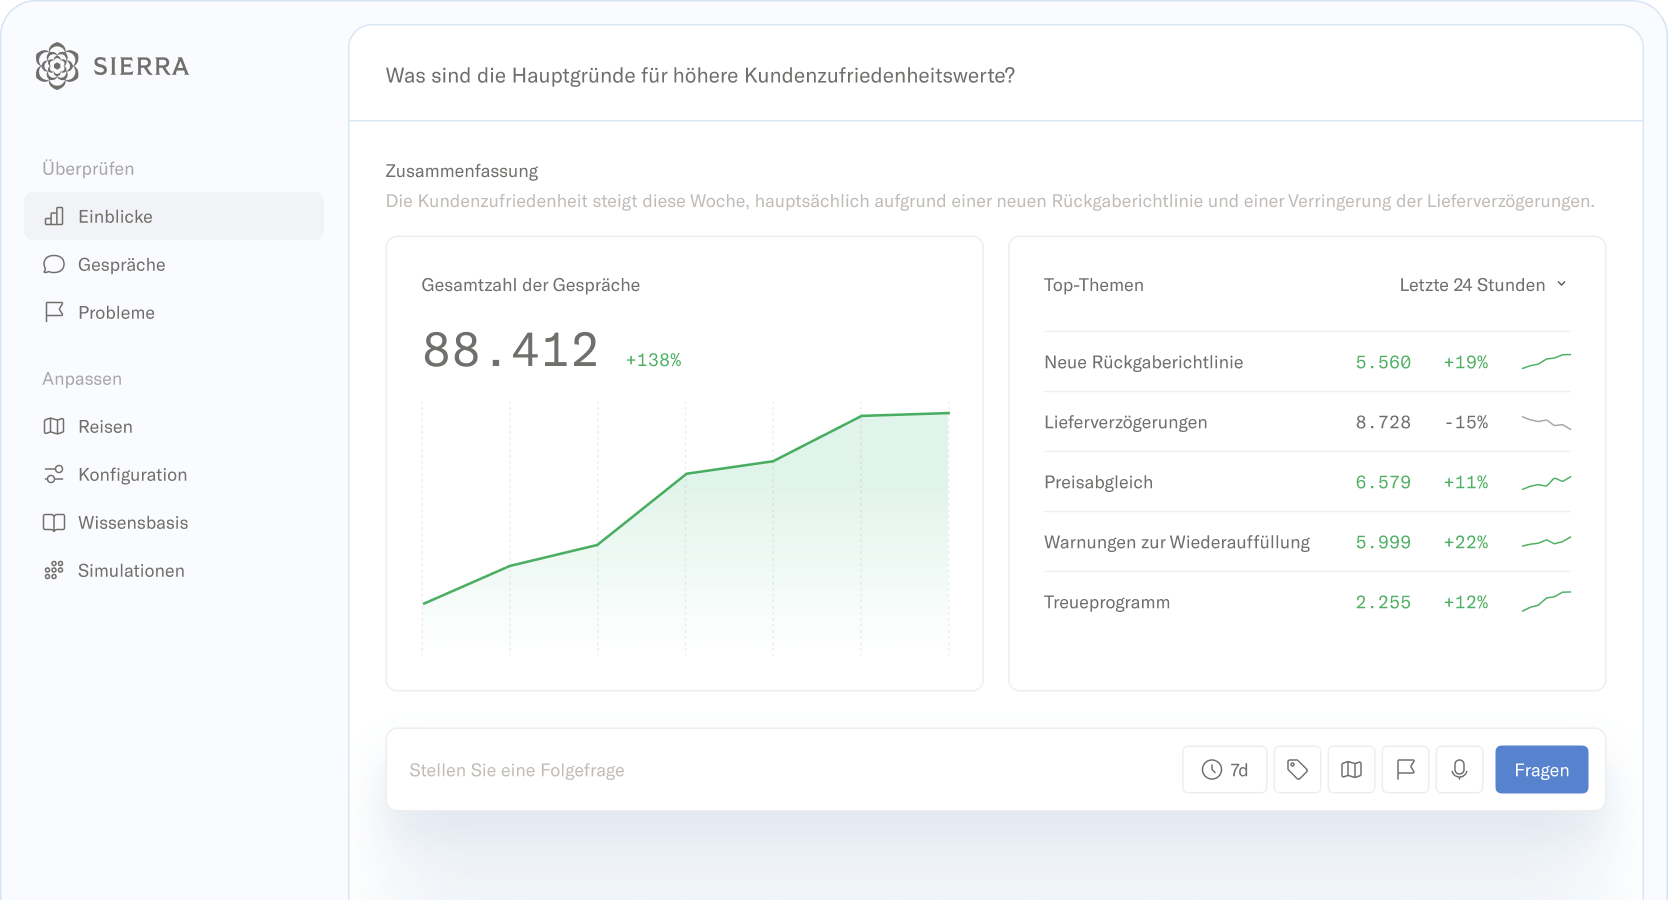Click the green conversations line chart
This screenshot has width=1668, height=900.
click(686, 530)
